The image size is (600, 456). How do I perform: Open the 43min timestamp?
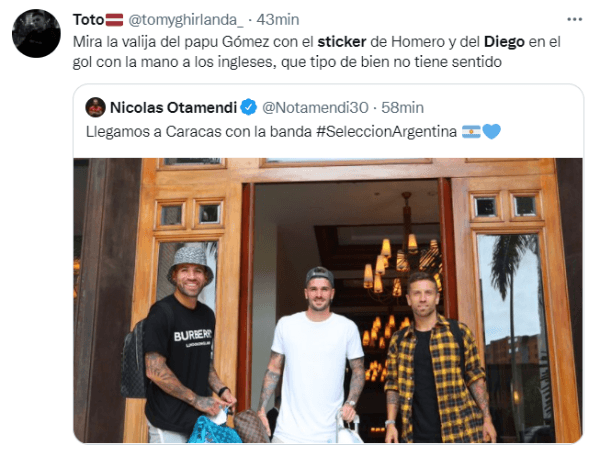(x=278, y=20)
